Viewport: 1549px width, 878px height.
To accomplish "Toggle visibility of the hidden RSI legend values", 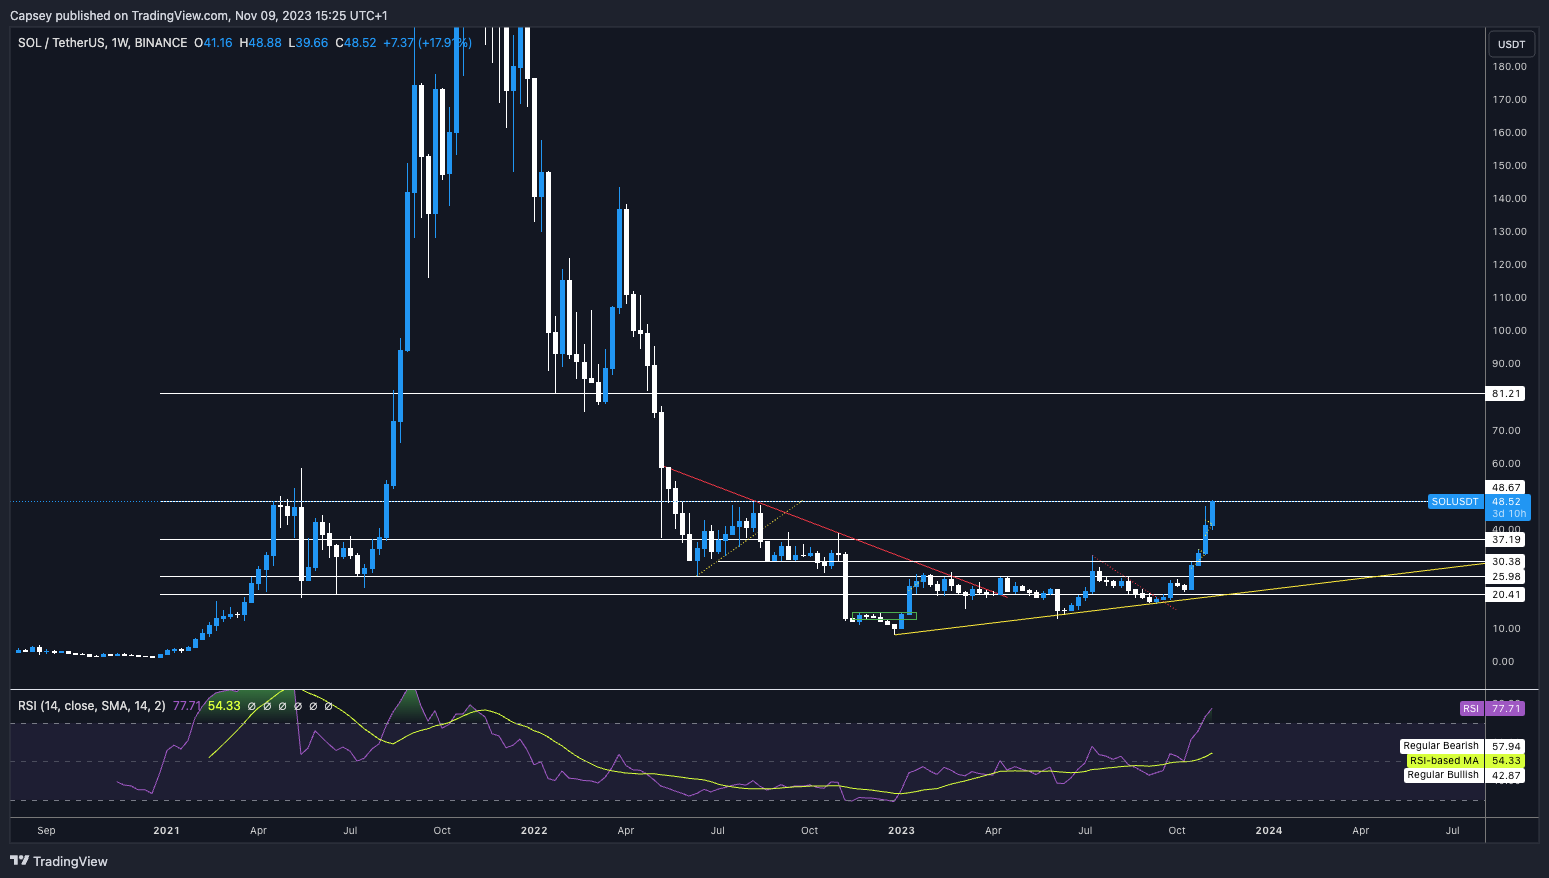I will point(288,705).
